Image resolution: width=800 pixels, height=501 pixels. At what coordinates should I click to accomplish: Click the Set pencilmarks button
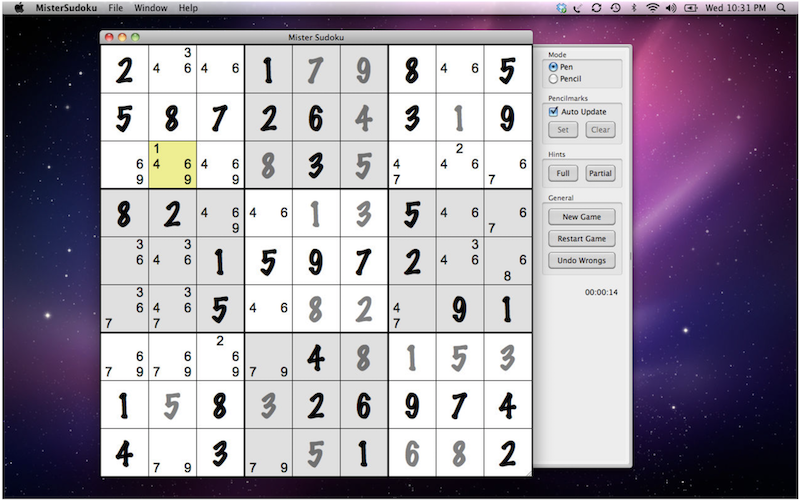(x=563, y=130)
